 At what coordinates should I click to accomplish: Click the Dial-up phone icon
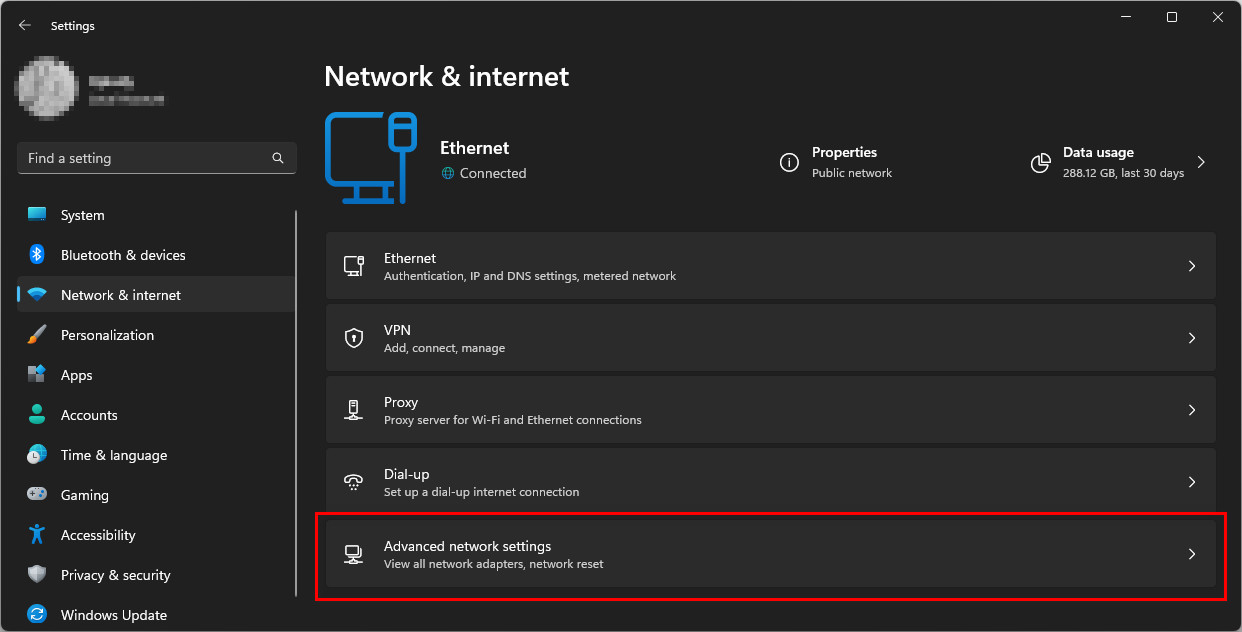coord(354,482)
